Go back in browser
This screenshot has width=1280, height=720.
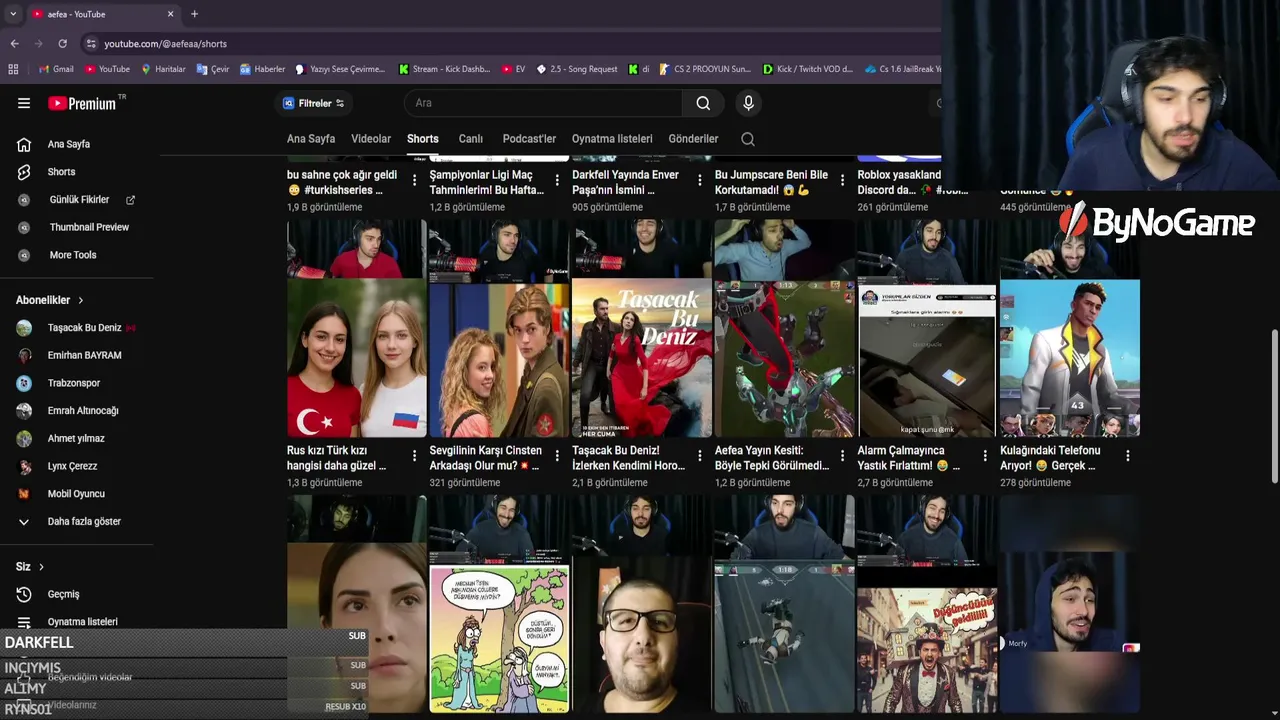click(x=14, y=44)
